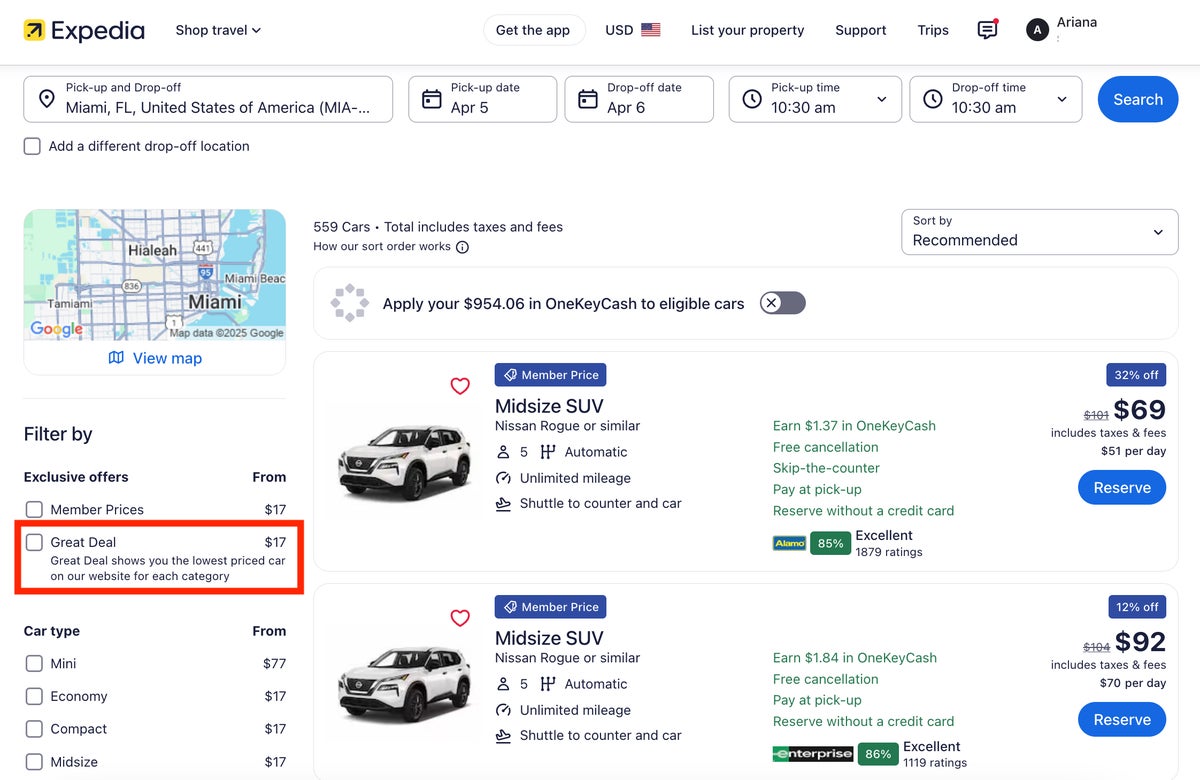
Task: Click the mileage gauge icon on Alamo car
Action: 503,478
